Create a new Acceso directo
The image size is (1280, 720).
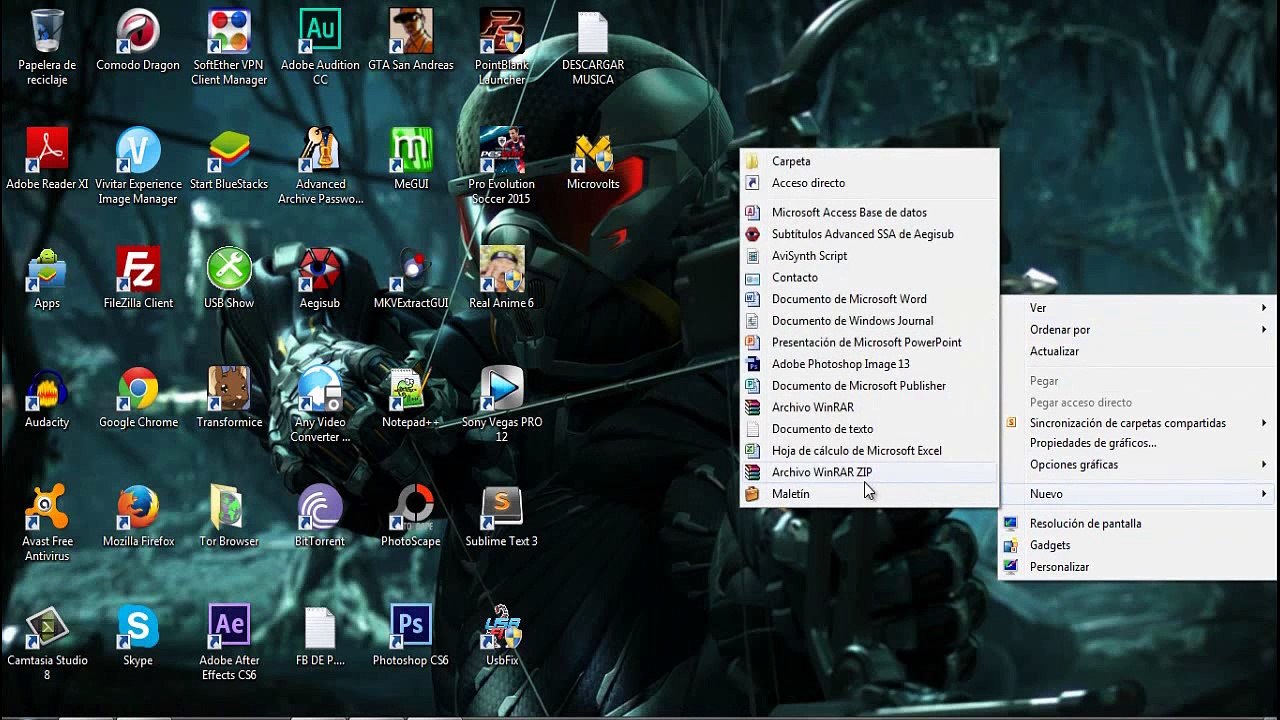[x=869, y=183]
